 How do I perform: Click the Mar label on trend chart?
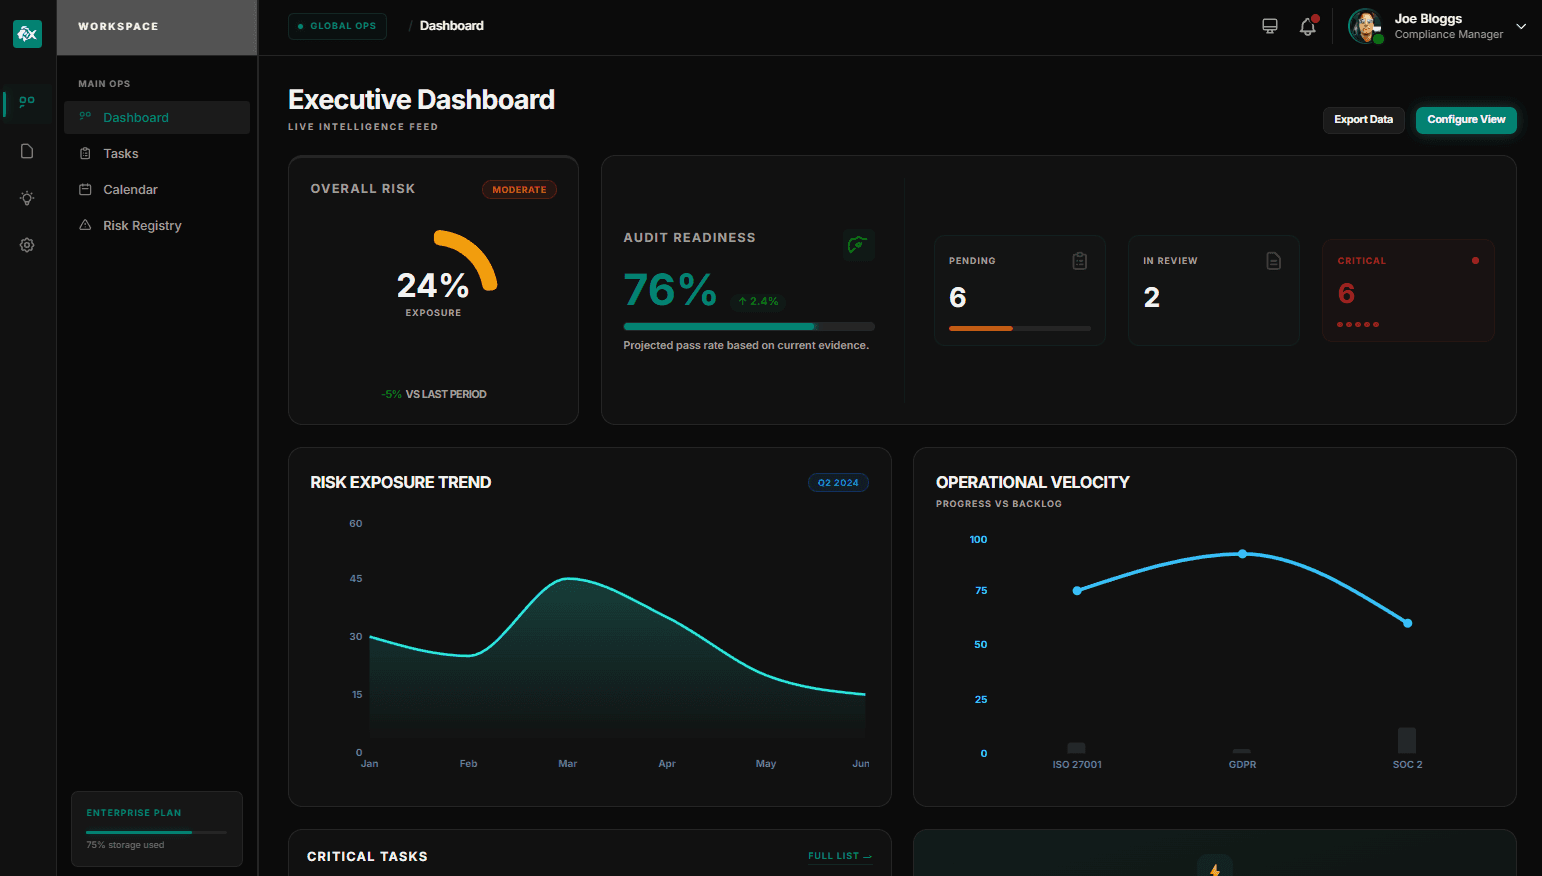(568, 764)
